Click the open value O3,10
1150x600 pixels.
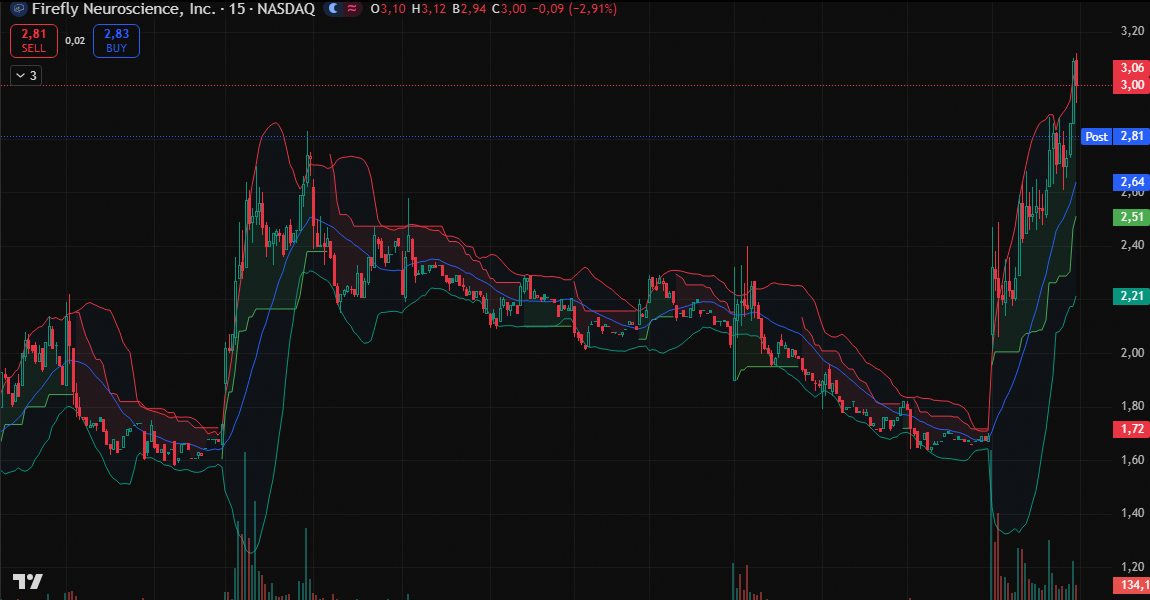click(388, 9)
